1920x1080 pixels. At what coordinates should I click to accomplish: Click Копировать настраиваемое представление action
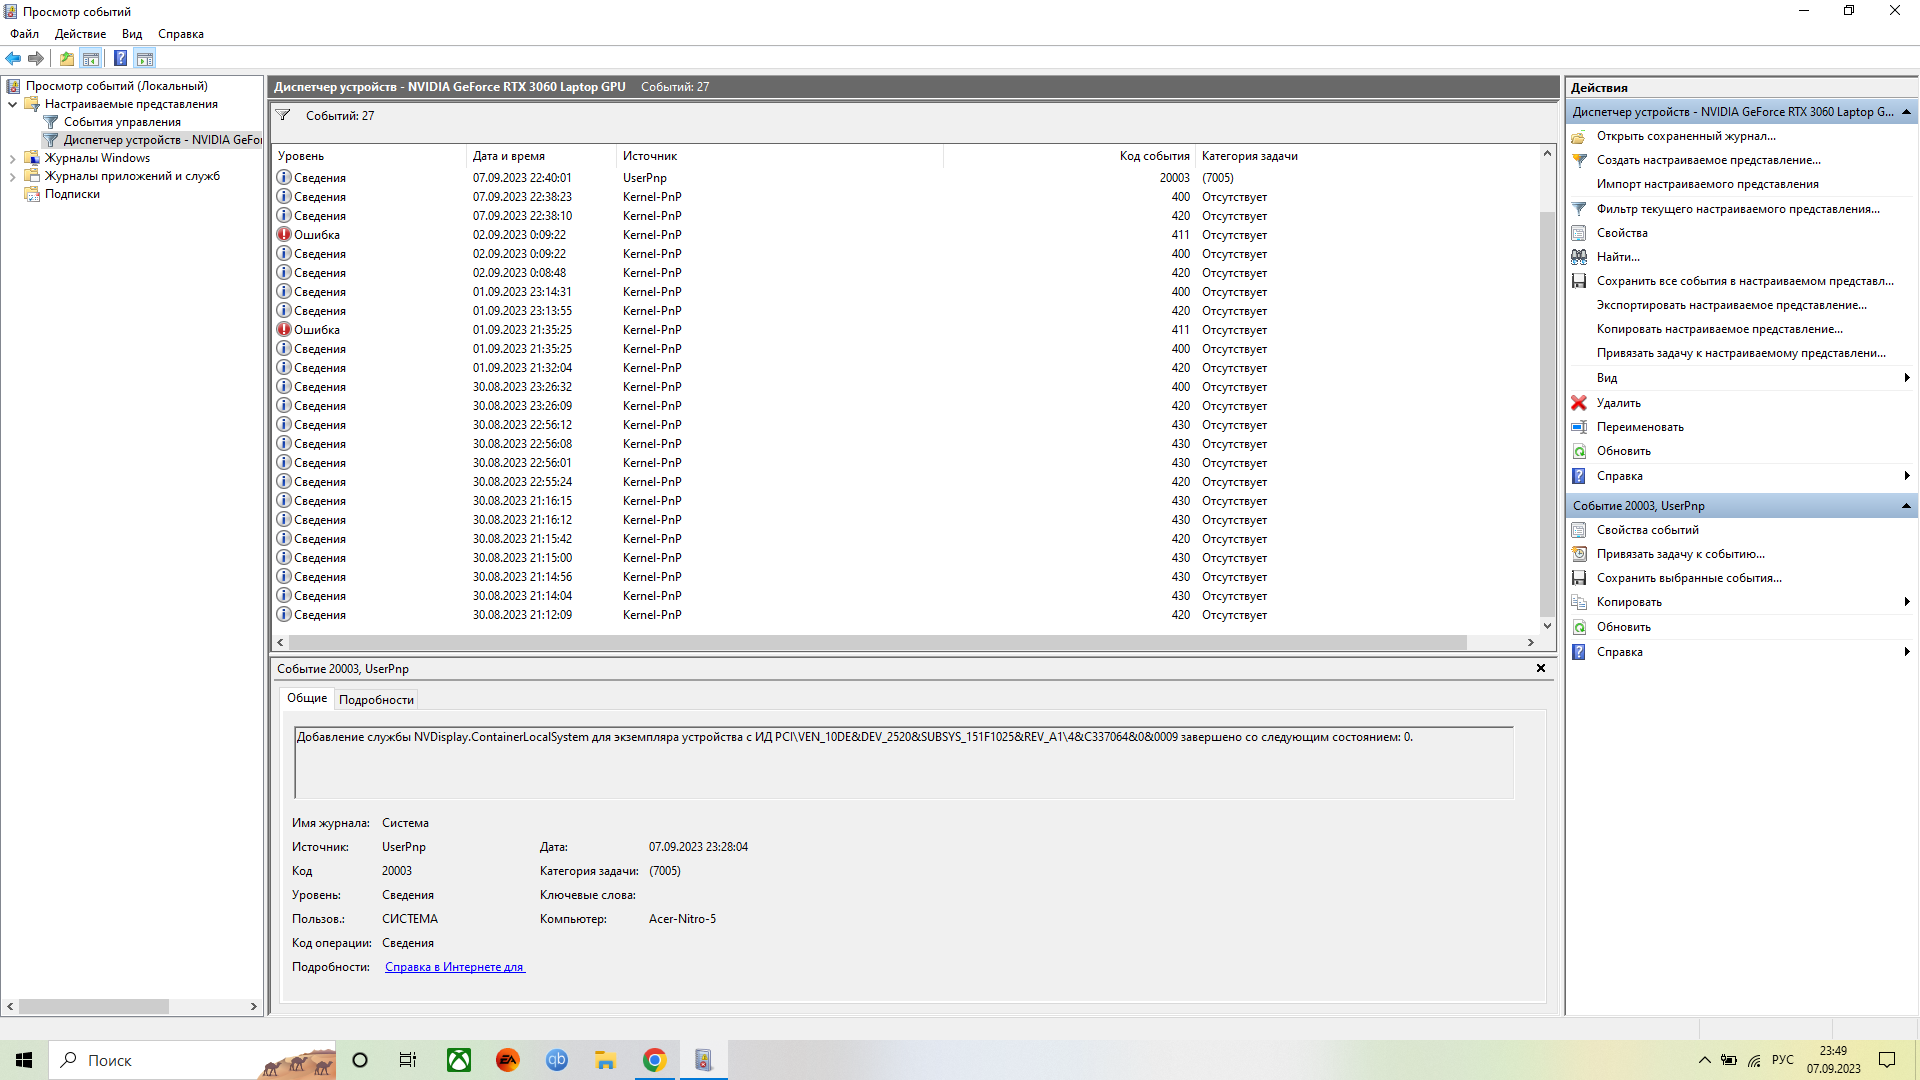tap(1719, 329)
